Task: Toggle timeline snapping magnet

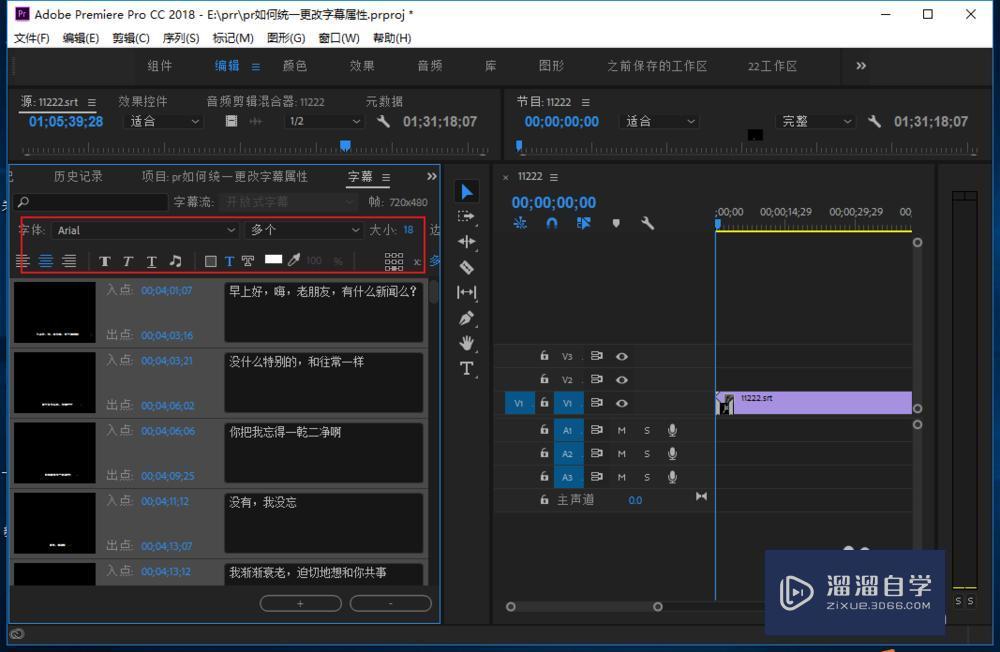Action: (552, 223)
